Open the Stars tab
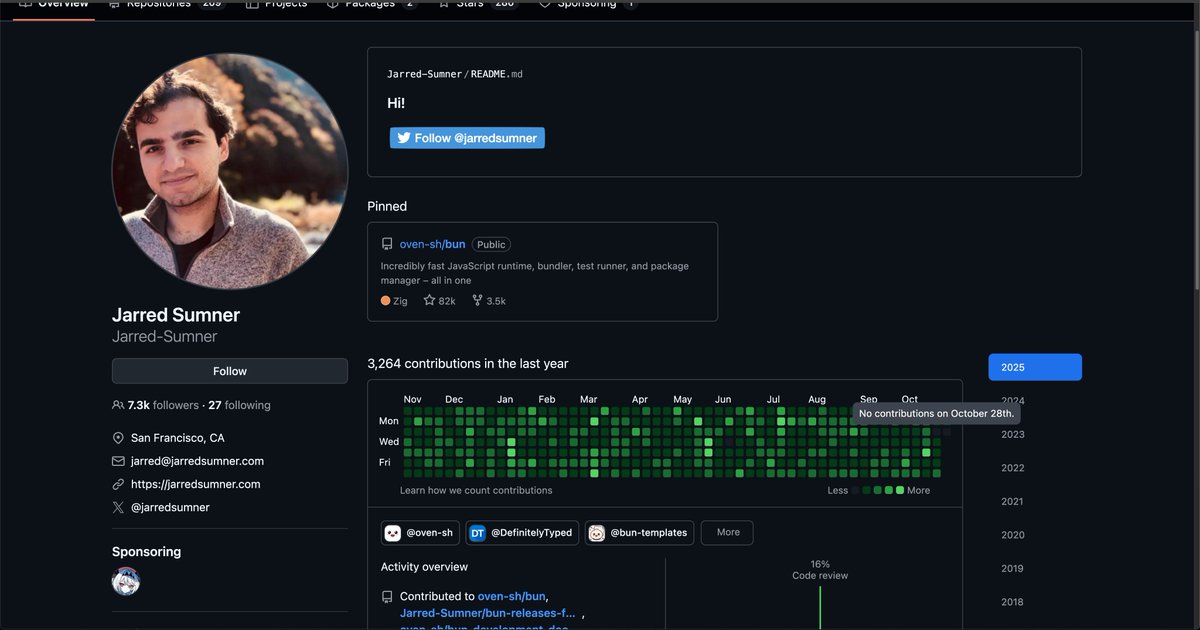 pyautogui.click(x=478, y=4)
